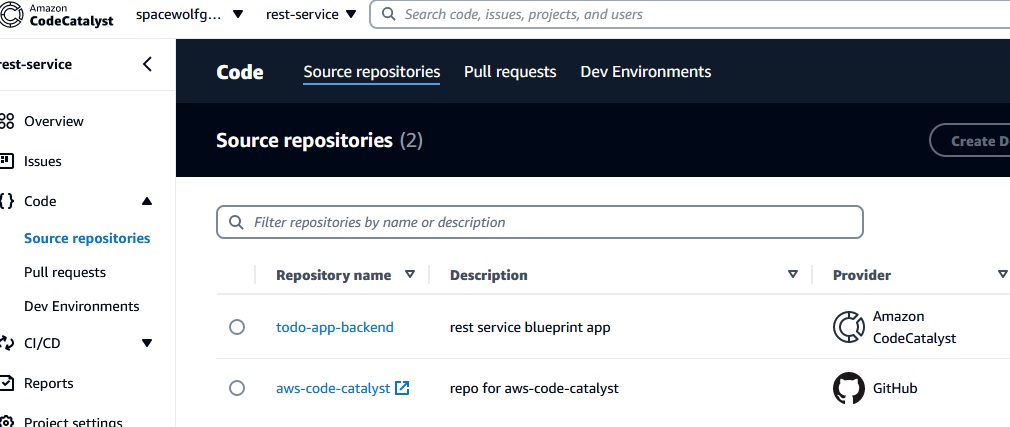
Task: Switch to the Dev Environments tab
Action: tap(645, 71)
